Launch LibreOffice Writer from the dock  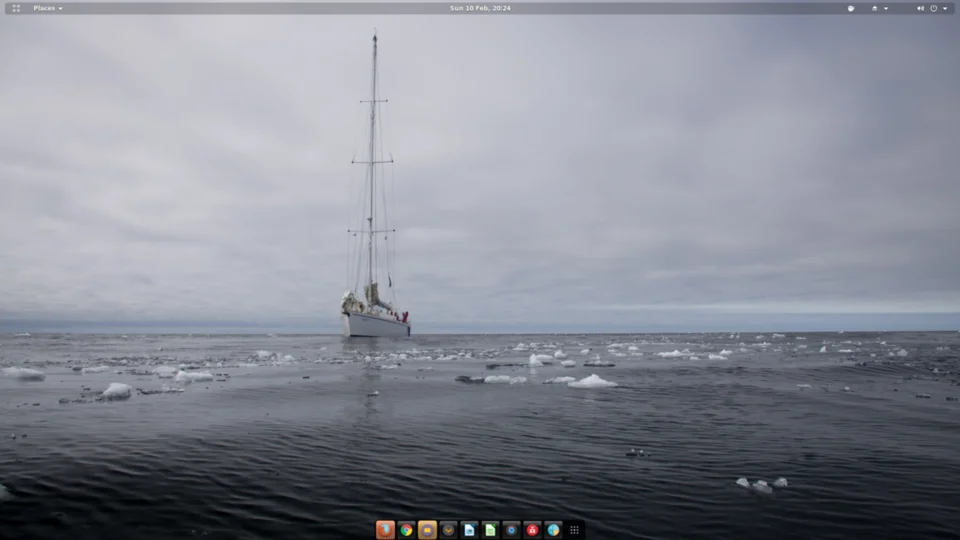tap(469, 530)
